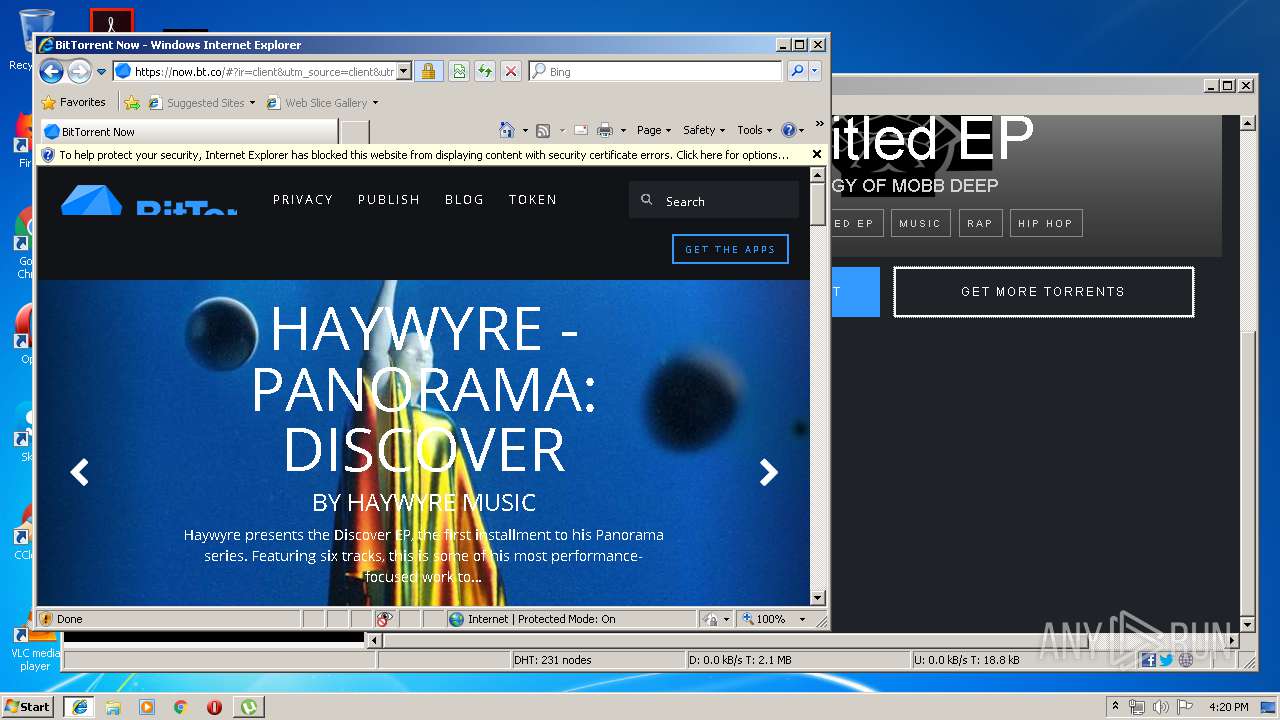Stop loading with the red X icon
Screen dimensions: 1280x720
510,71
